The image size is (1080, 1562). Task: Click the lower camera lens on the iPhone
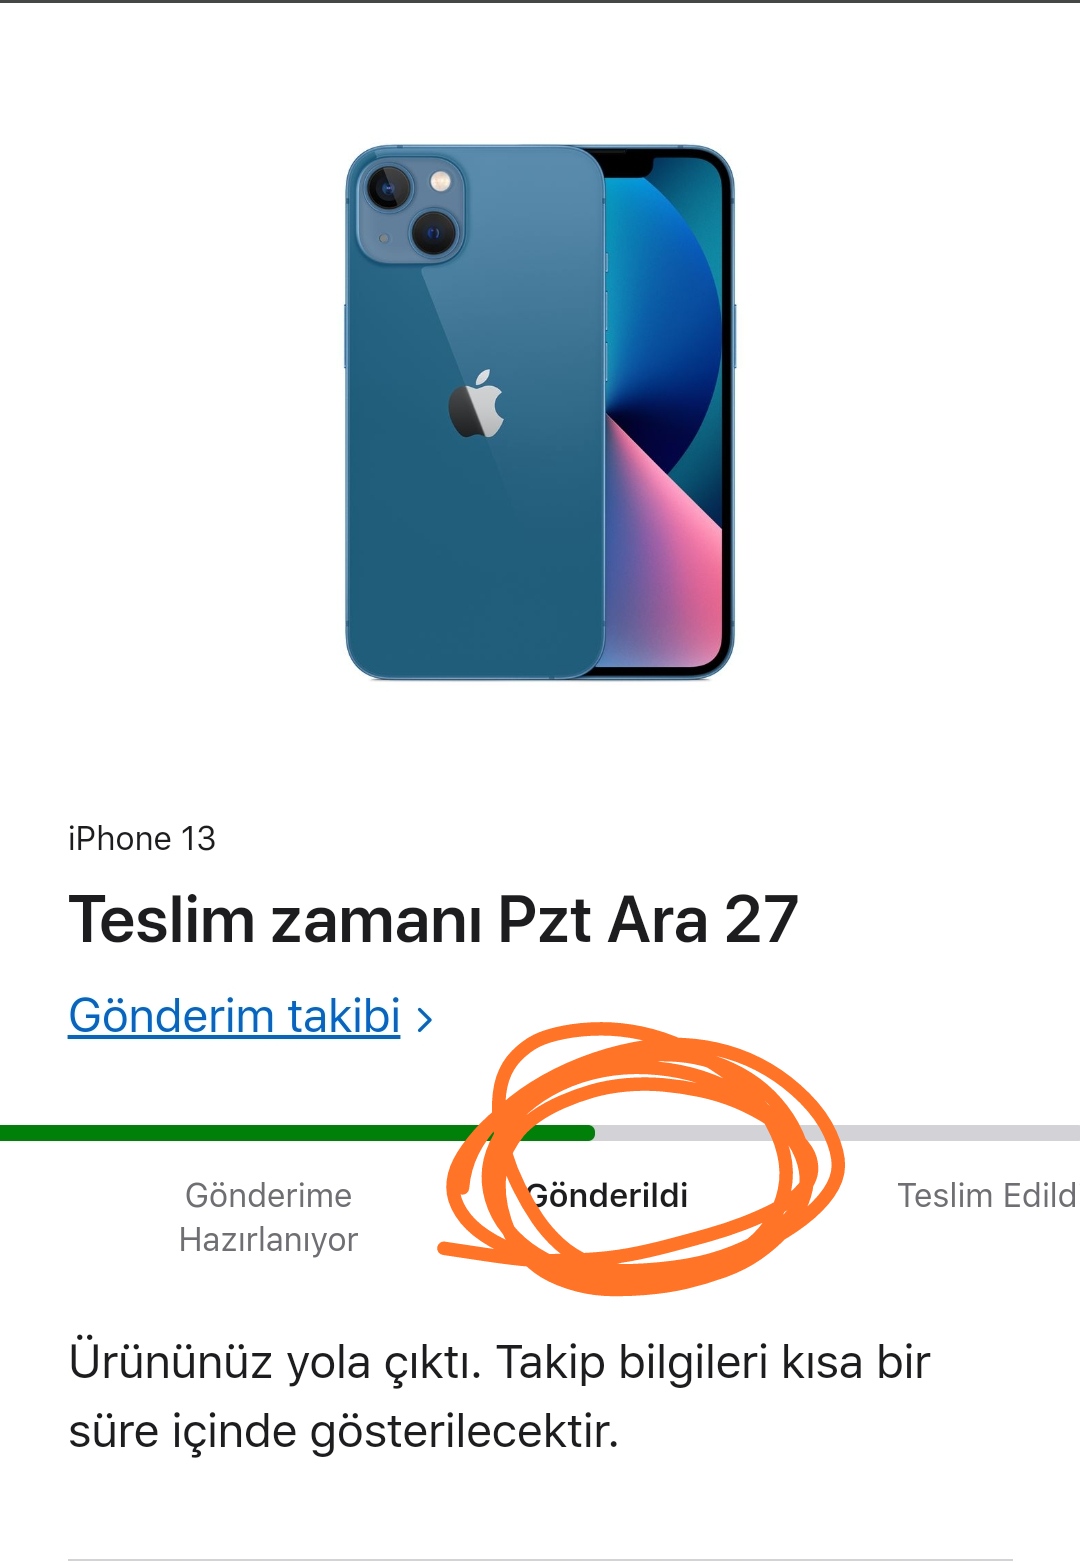(433, 234)
